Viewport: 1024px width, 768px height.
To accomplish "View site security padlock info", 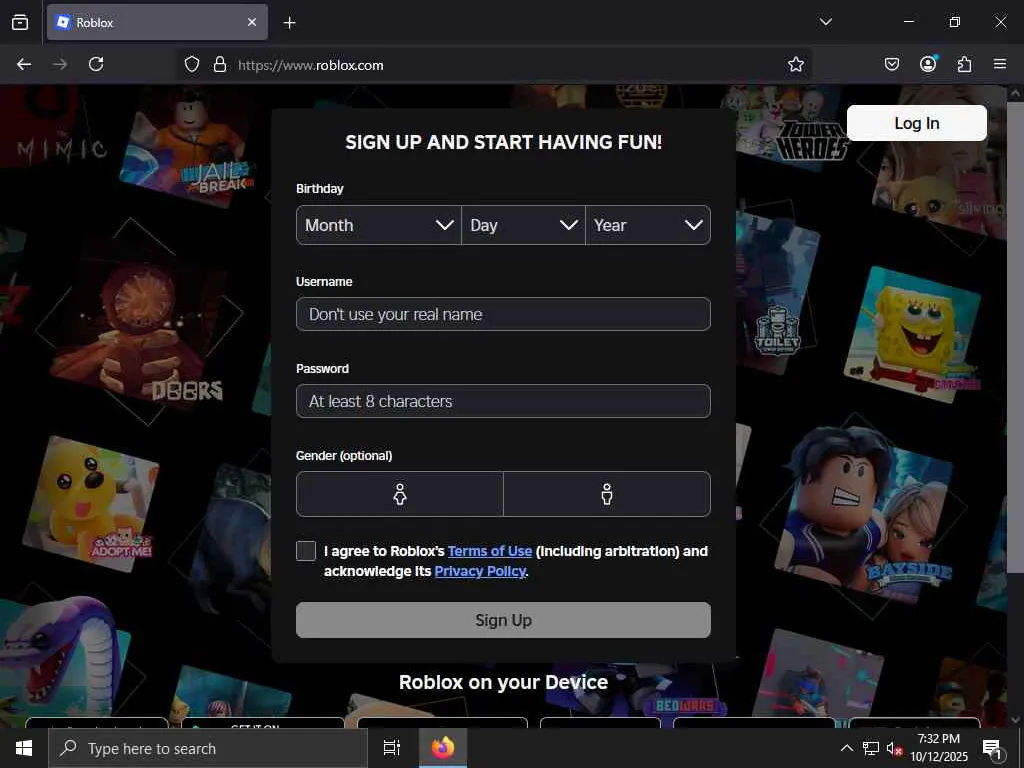I will point(220,64).
